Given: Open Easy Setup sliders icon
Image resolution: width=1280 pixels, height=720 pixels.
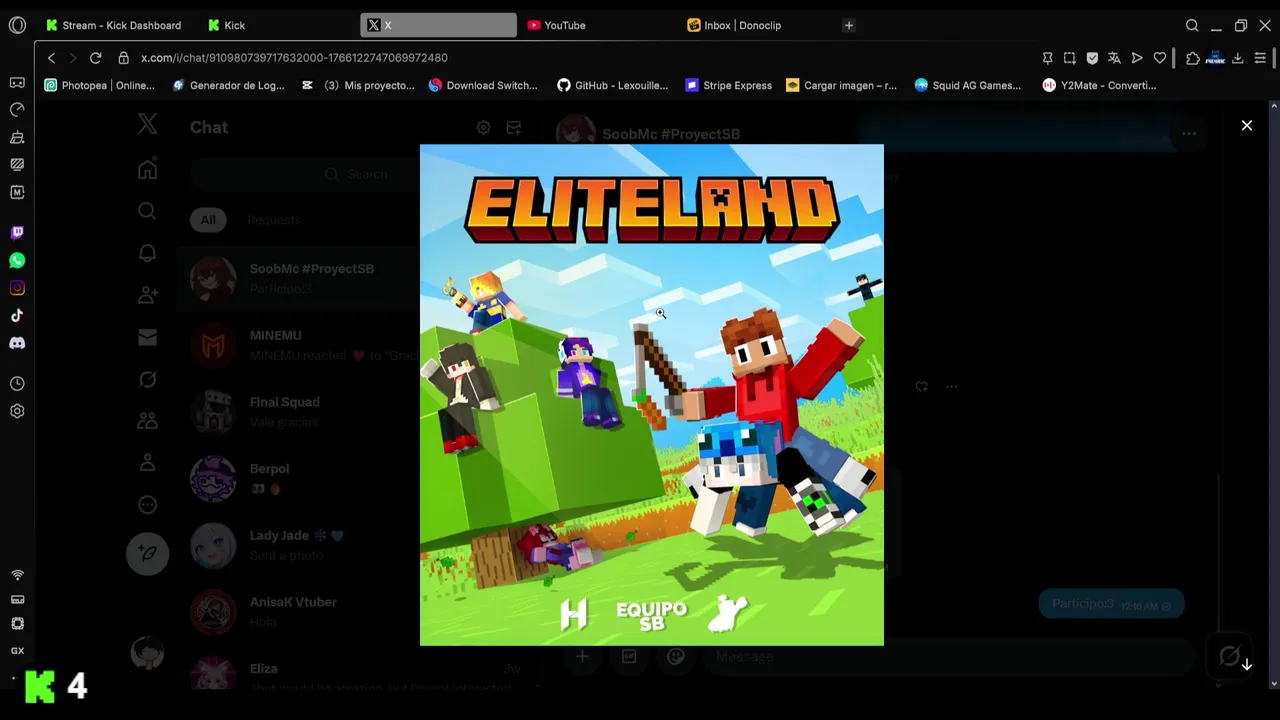Looking at the screenshot, I should coord(1260,58).
